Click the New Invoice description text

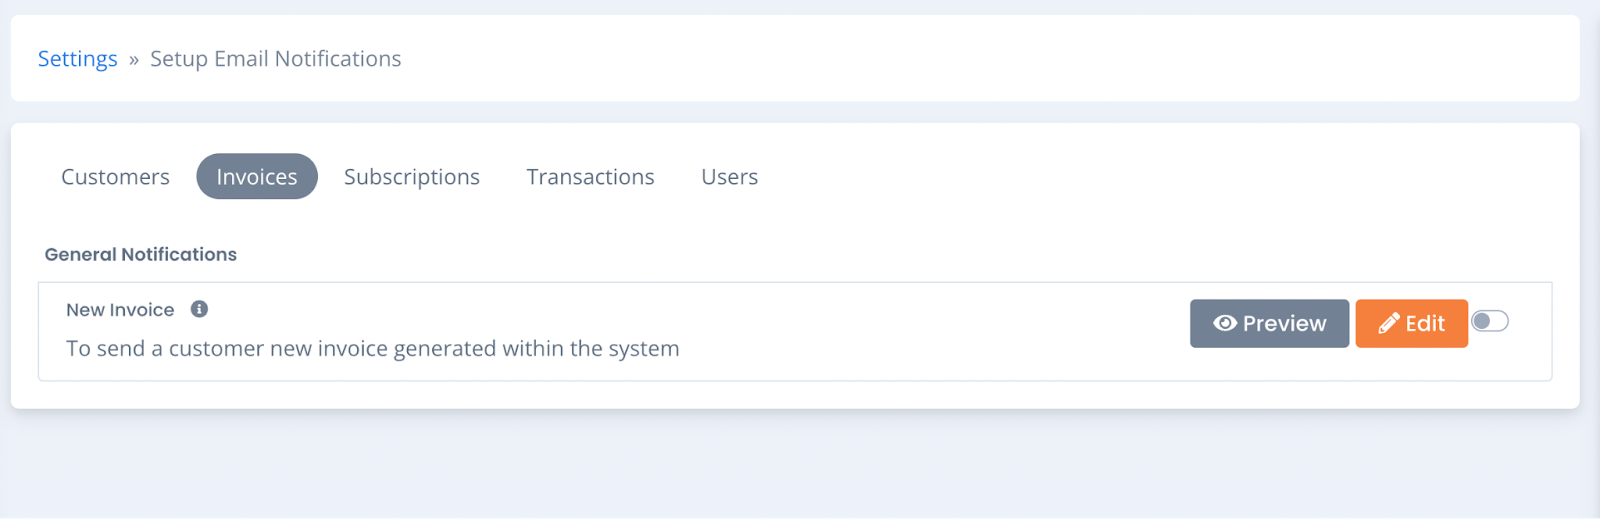coord(373,348)
